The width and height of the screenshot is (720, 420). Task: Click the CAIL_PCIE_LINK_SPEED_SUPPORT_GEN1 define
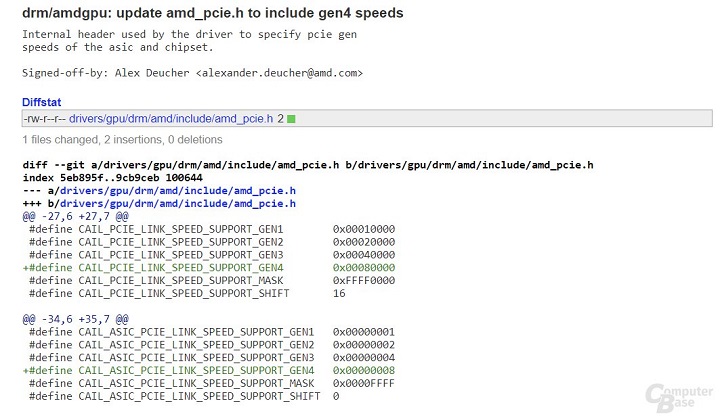click(x=156, y=229)
